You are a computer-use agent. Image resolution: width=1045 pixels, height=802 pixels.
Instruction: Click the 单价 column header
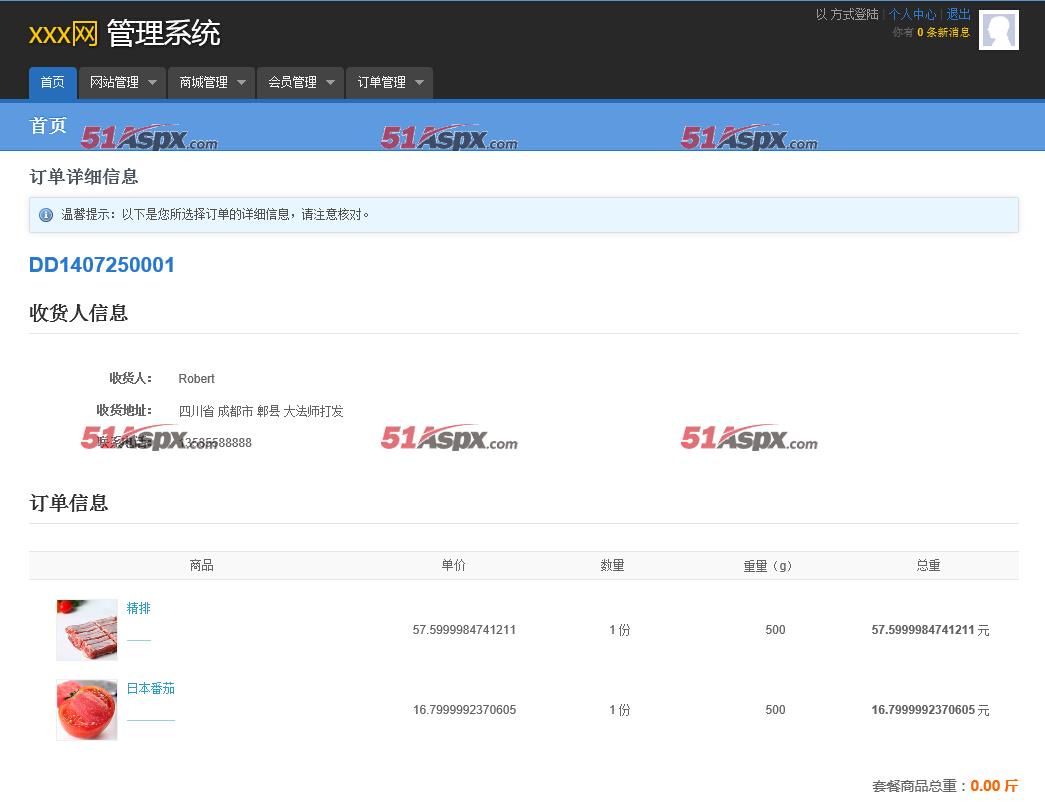click(x=453, y=565)
